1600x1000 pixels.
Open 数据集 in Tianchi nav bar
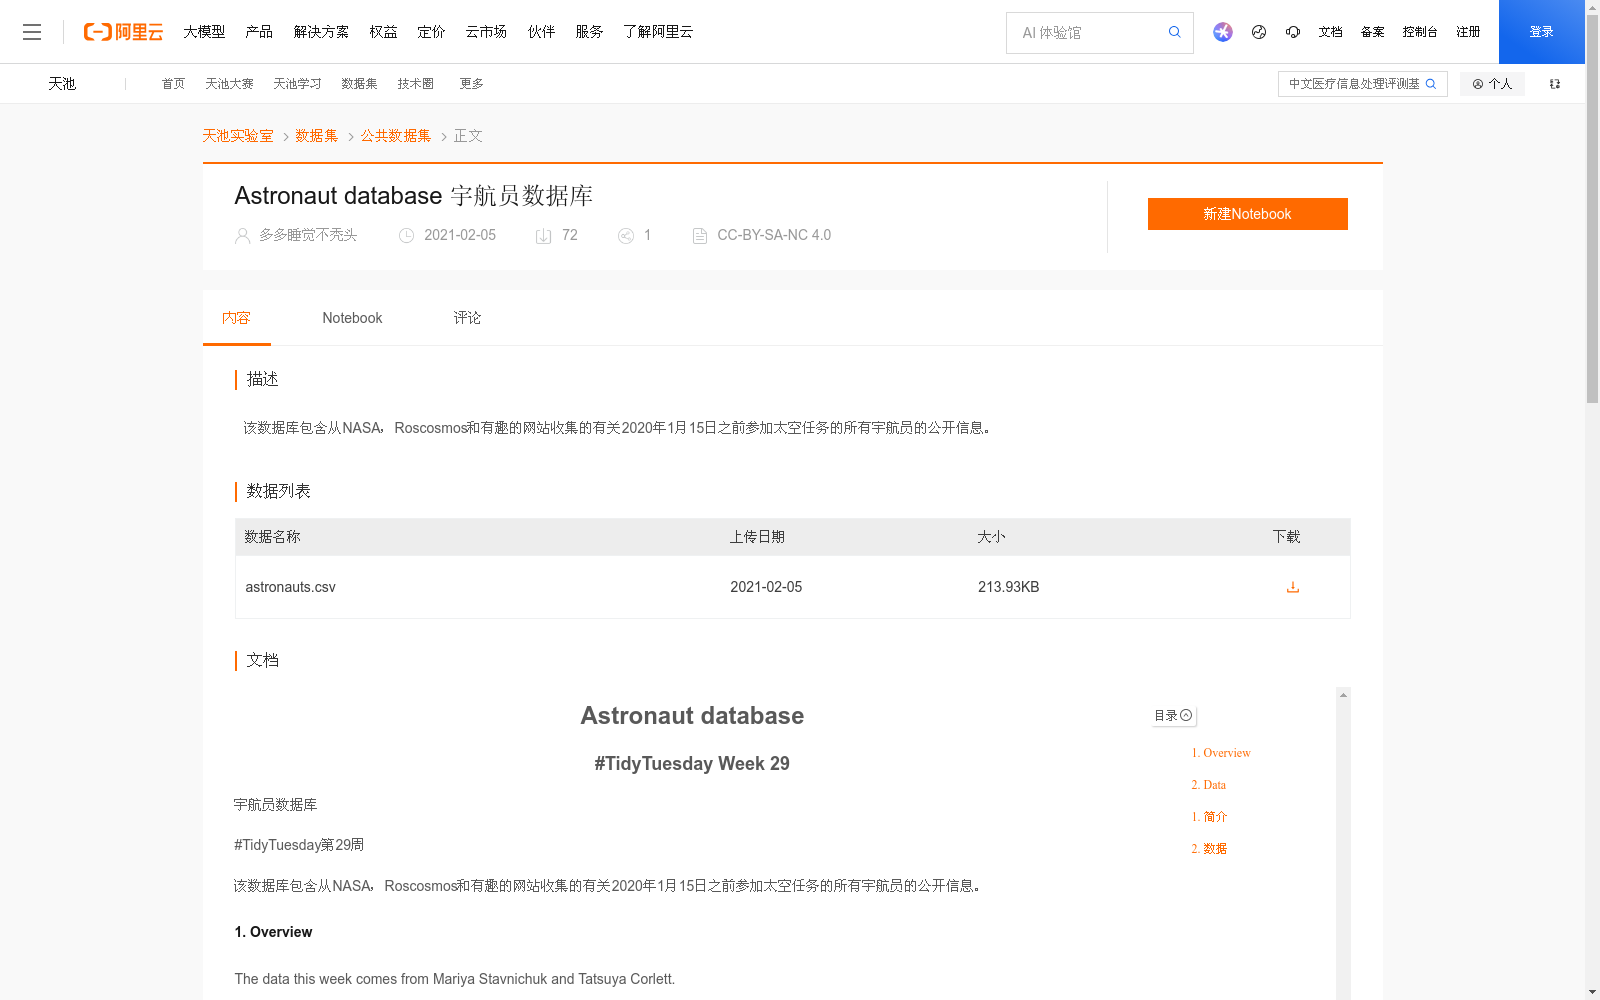(x=359, y=84)
